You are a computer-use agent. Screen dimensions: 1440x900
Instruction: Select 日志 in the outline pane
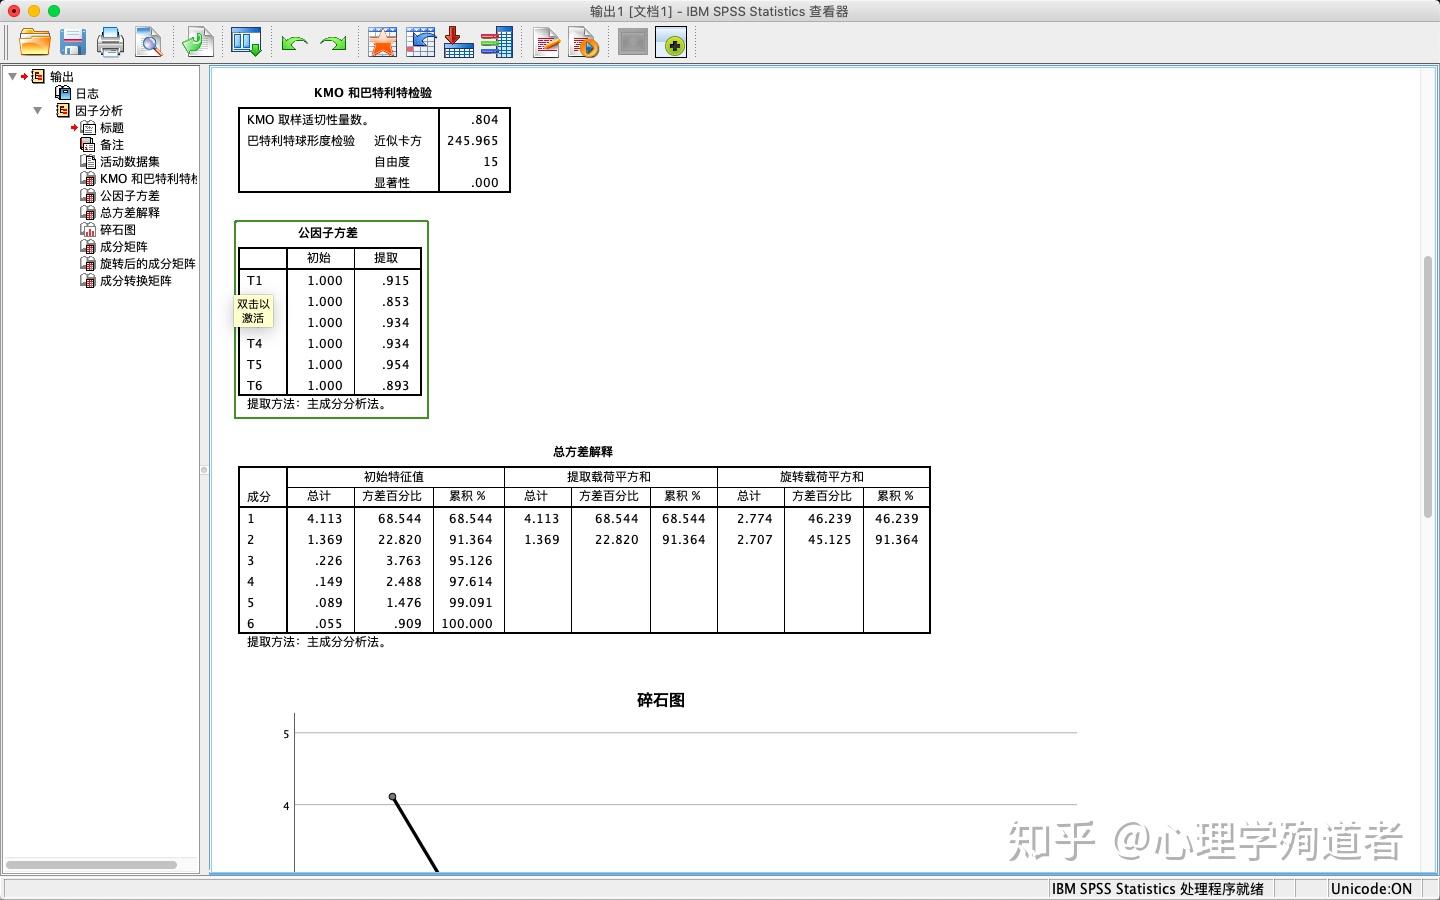click(87, 93)
